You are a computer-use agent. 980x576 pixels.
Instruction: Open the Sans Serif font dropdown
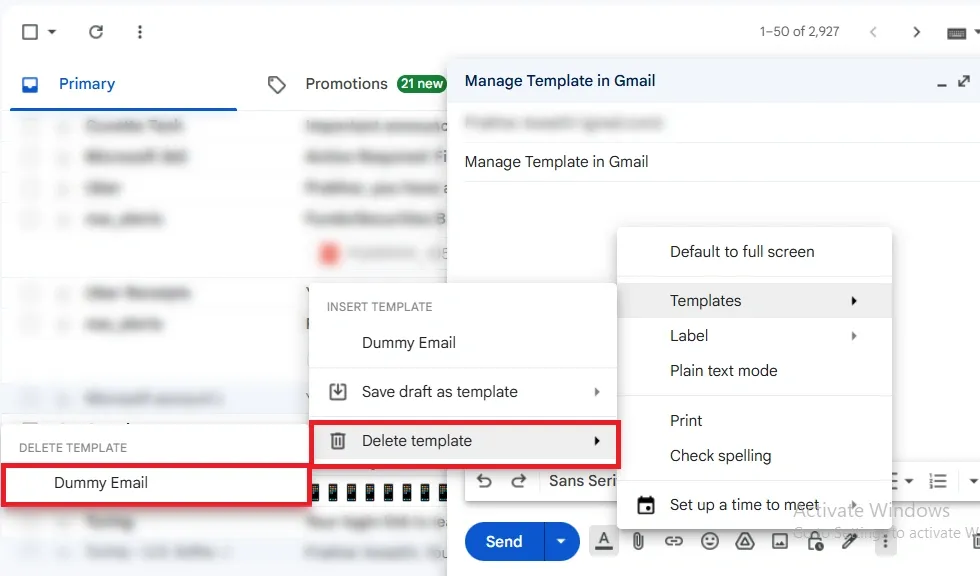[582, 480]
